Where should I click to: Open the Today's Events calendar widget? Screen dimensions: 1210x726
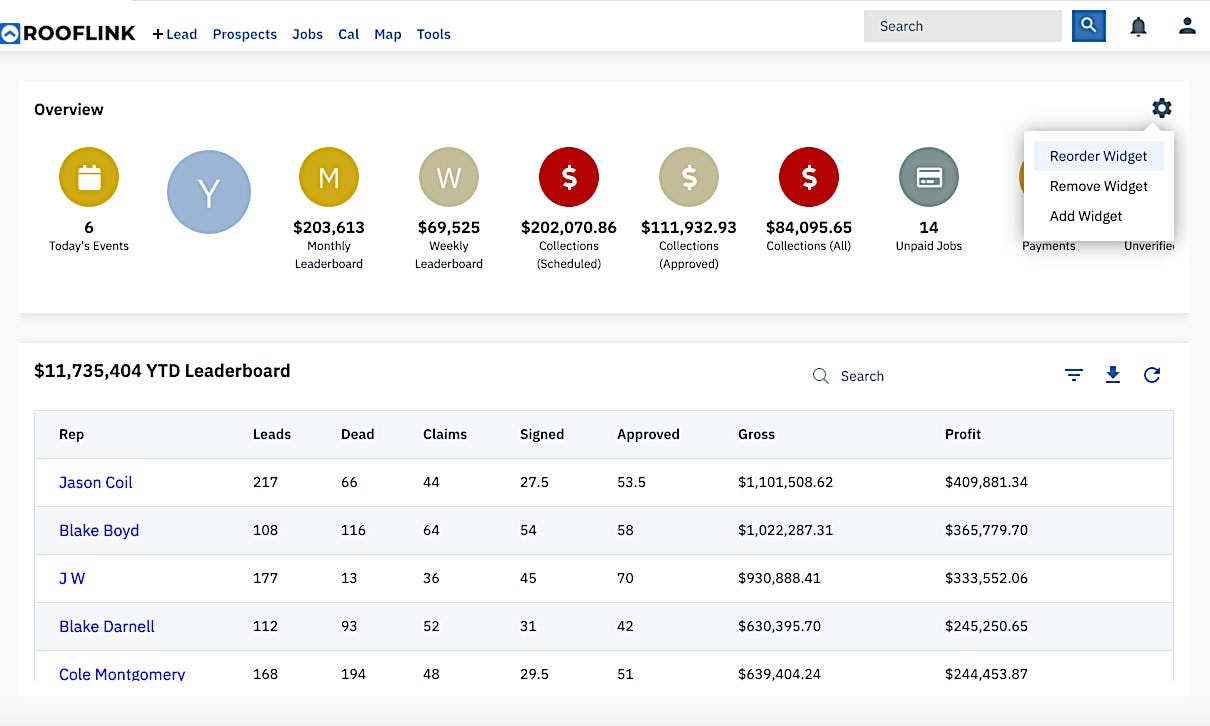(89, 176)
